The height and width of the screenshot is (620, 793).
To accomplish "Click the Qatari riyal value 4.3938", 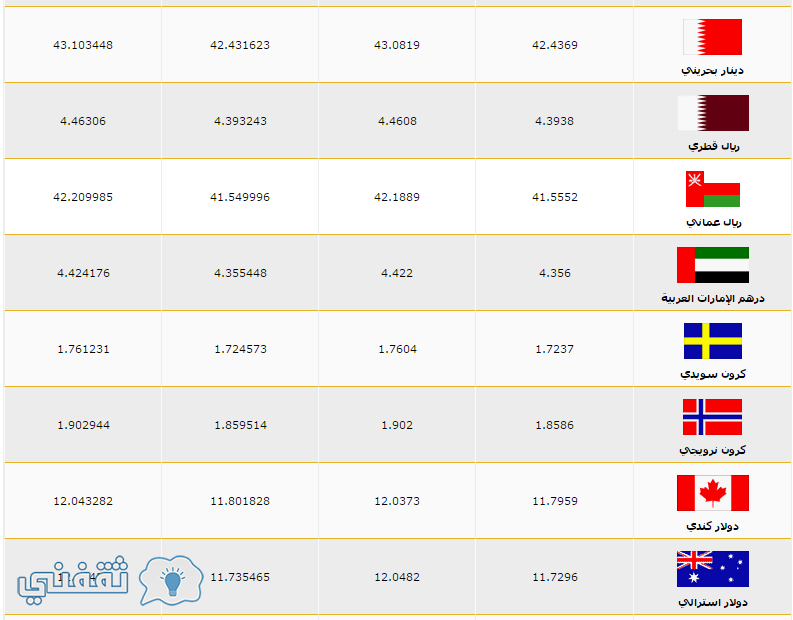I will [554, 121].
